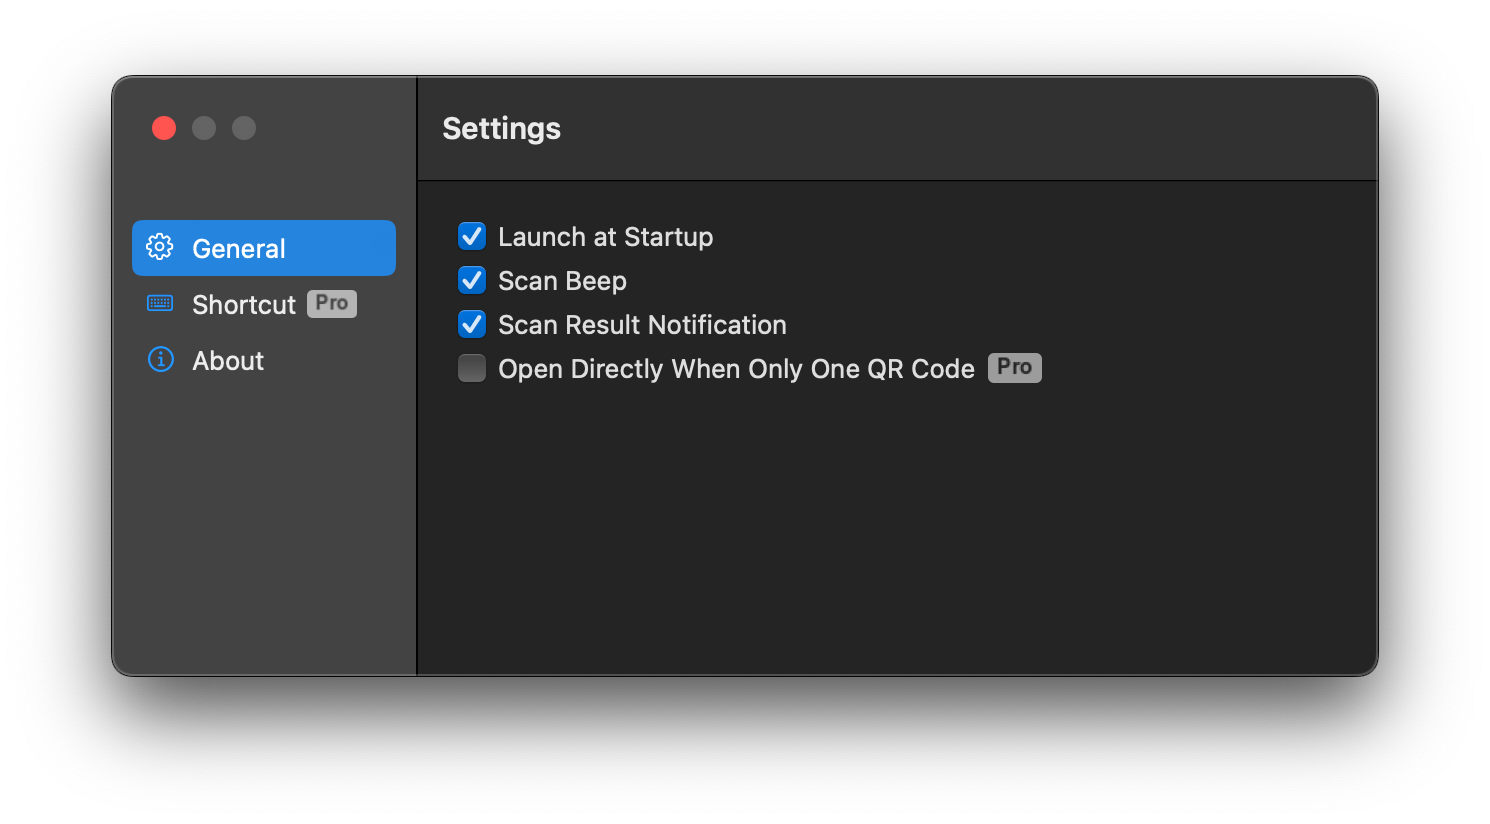
Task: Click the Shortcut label in the sidebar
Action: (x=243, y=303)
